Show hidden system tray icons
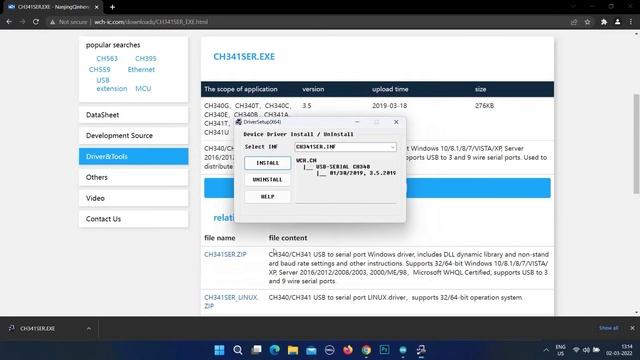640x360 pixels. (x=546, y=350)
